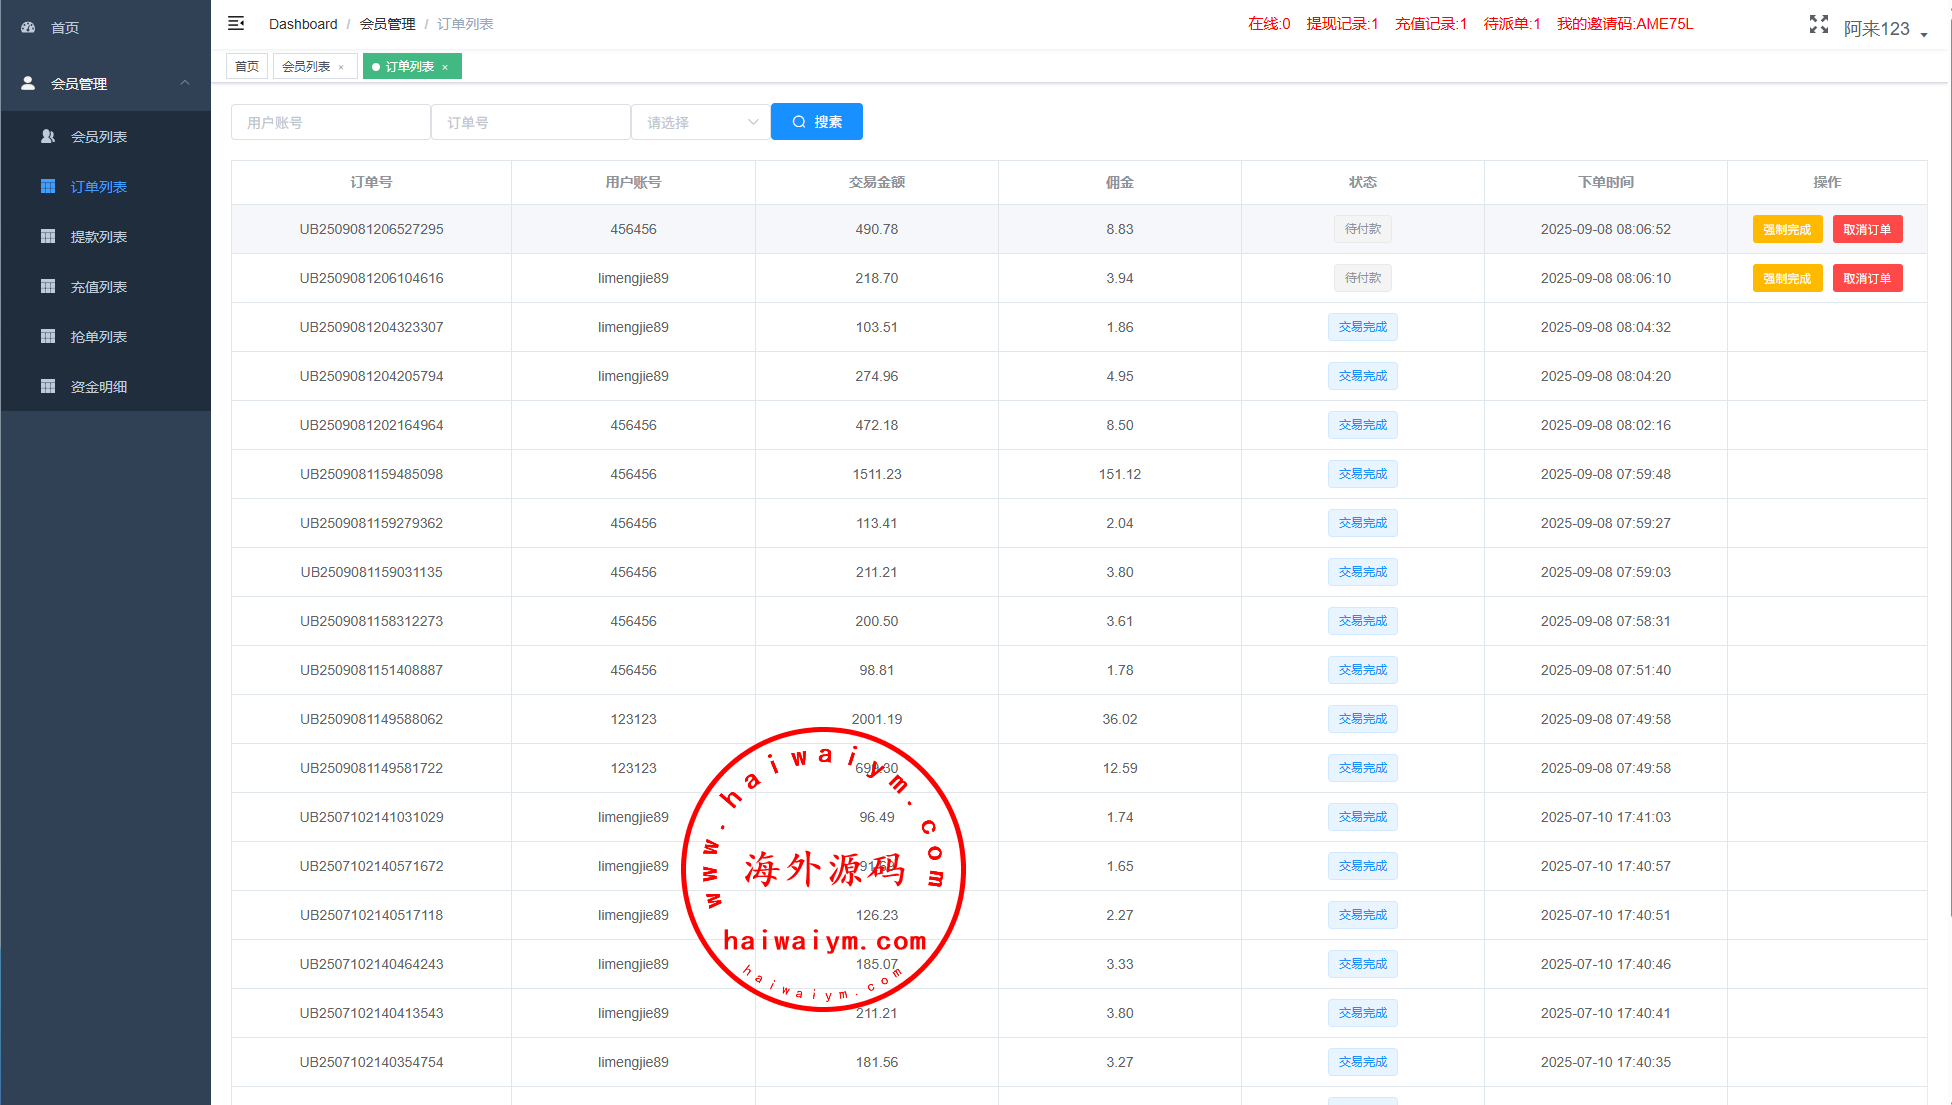Click the 首页 dashboard icon in sidebar
Image resolution: width=1952 pixels, height=1105 pixels.
pos(28,28)
